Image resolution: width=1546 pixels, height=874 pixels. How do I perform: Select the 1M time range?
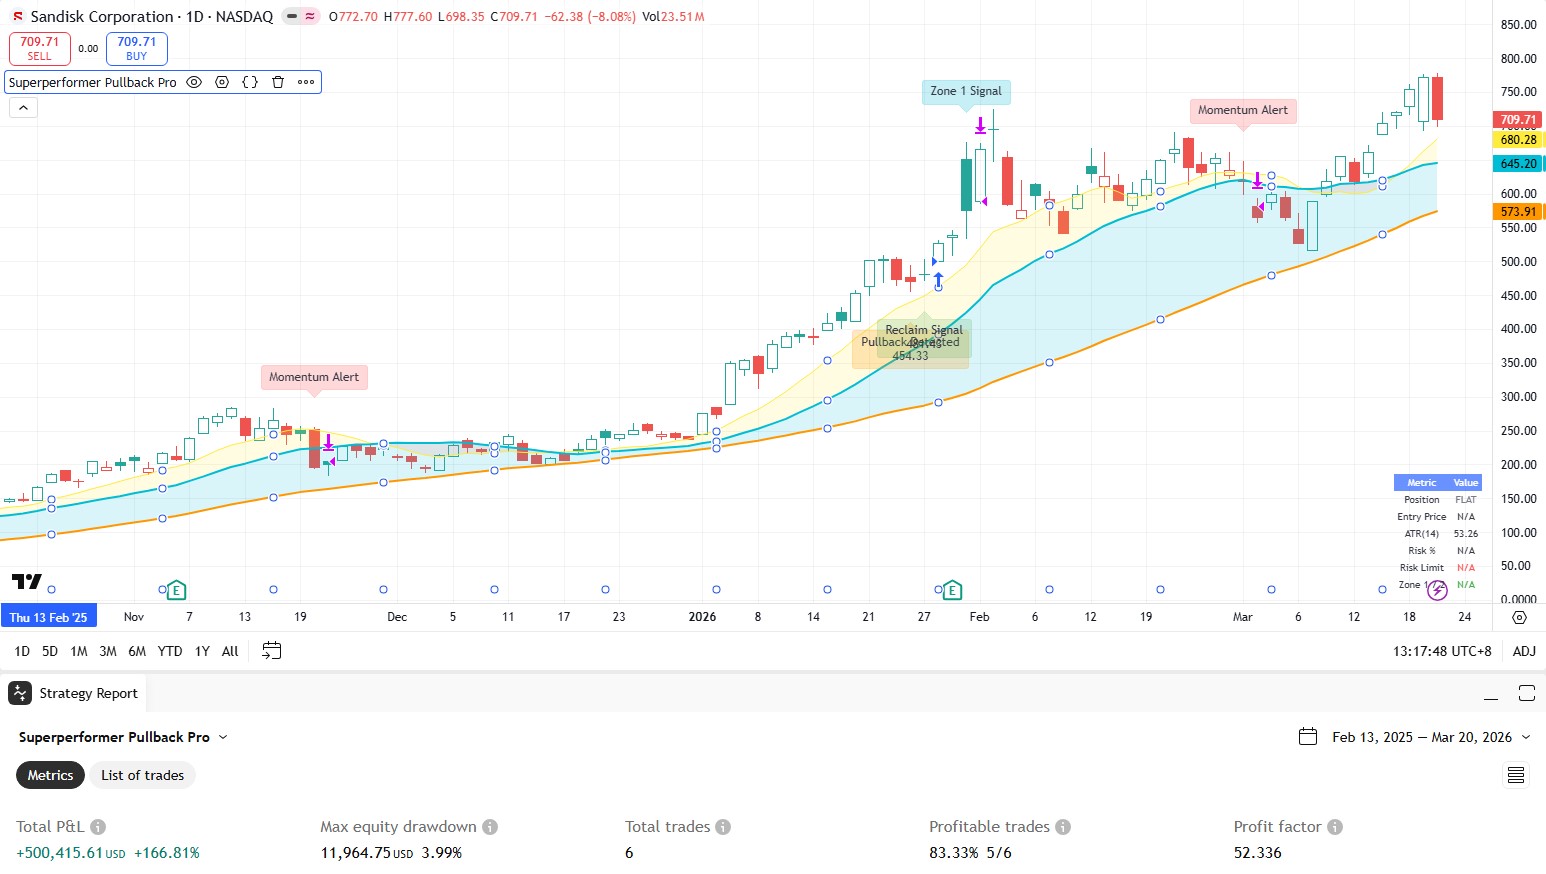pos(79,651)
